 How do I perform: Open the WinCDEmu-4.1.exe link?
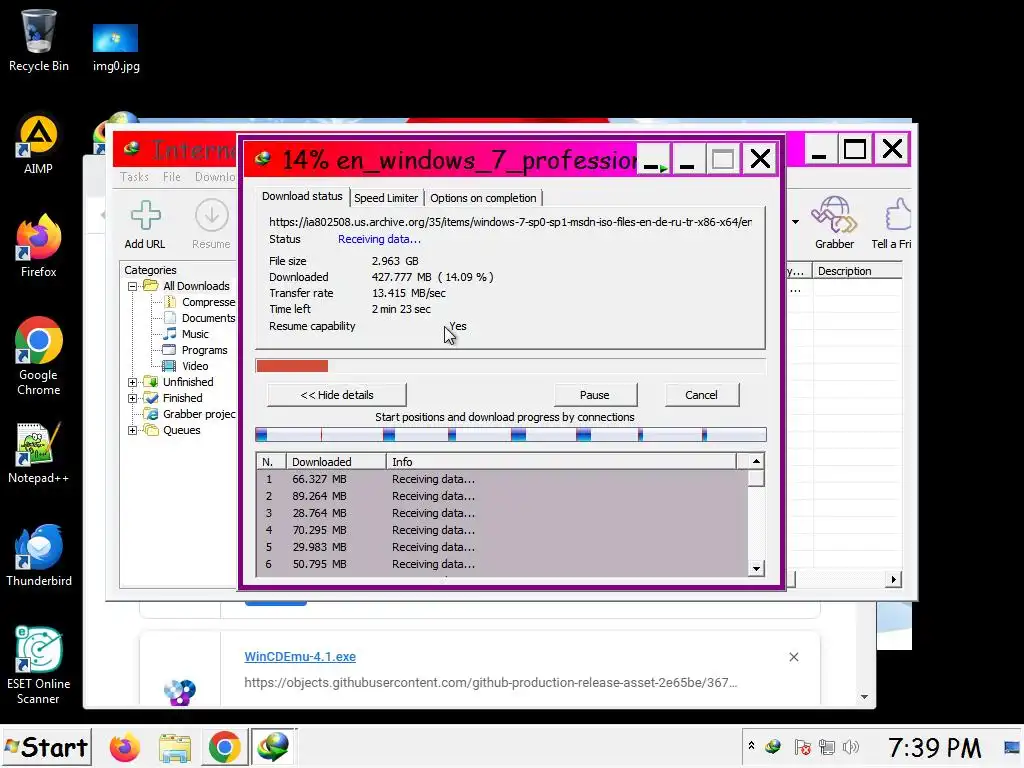[300, 657]
